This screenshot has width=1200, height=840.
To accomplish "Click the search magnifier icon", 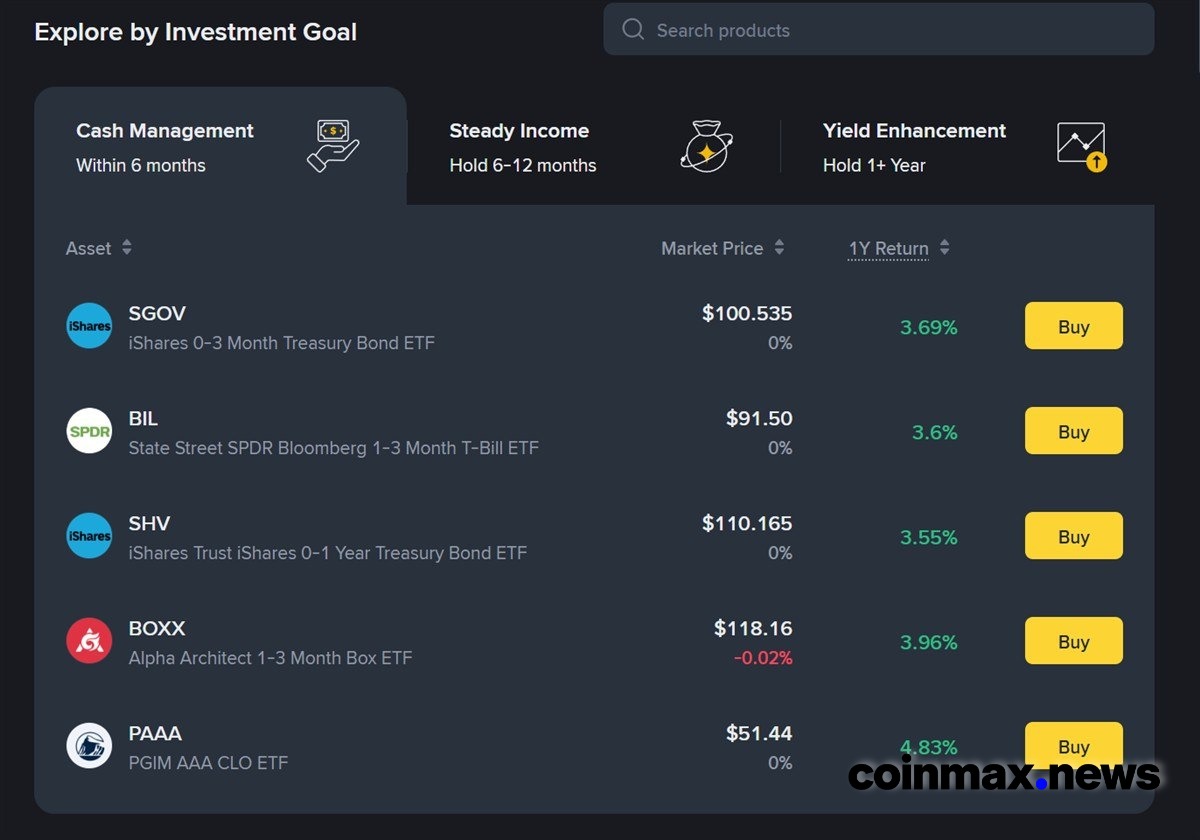I will click(x=633, y=29).
